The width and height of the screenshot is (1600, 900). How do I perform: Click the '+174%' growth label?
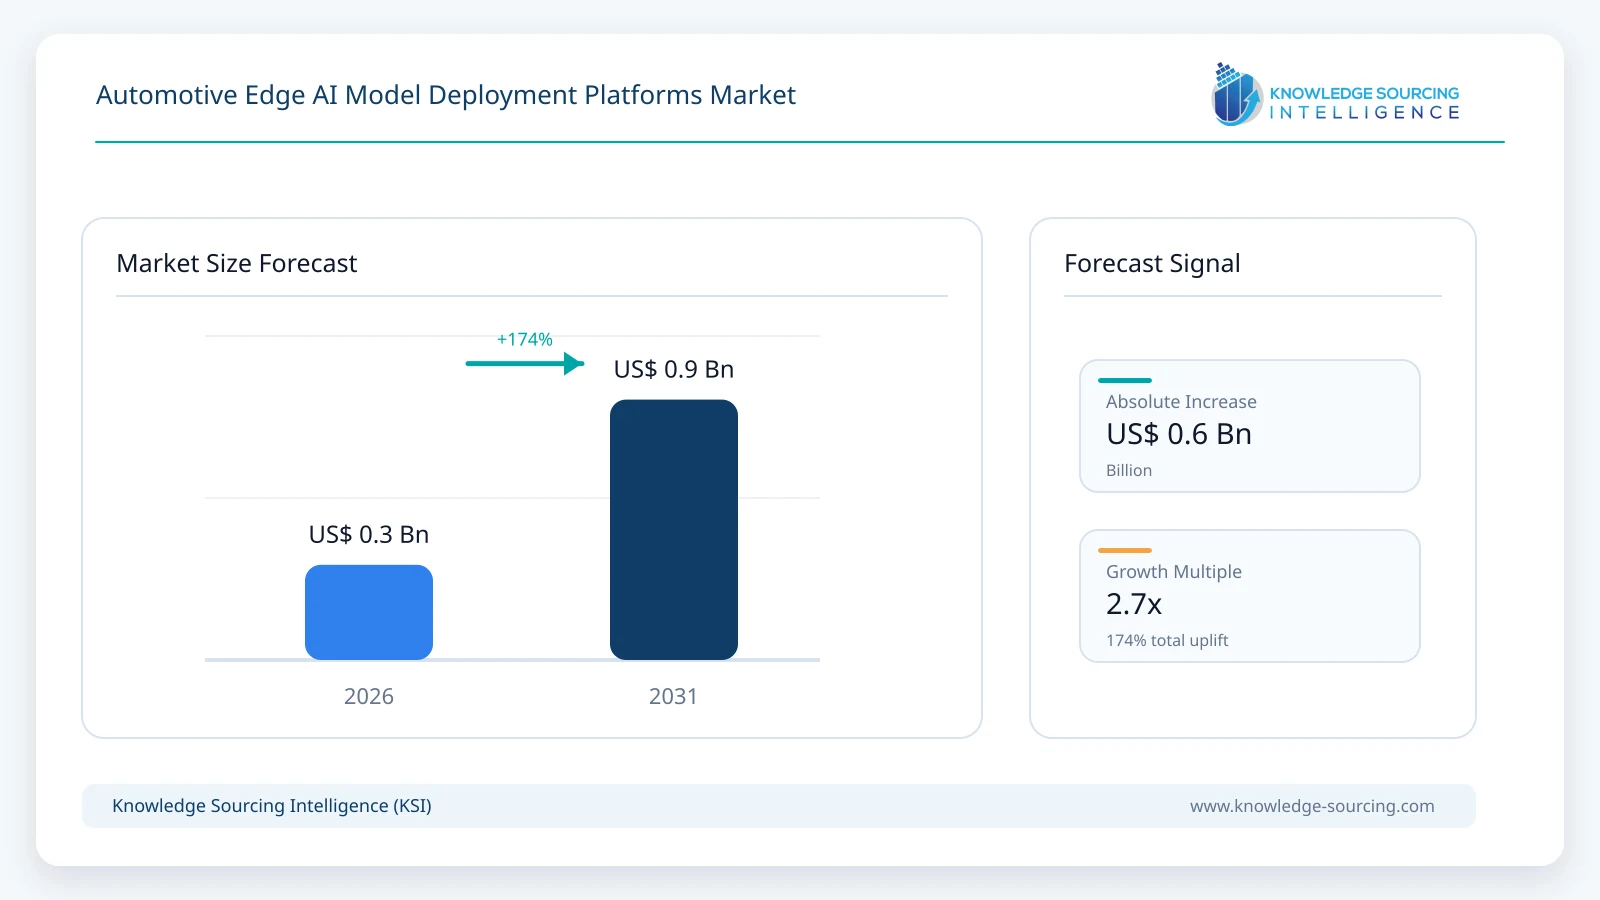[x=525, y=339]
